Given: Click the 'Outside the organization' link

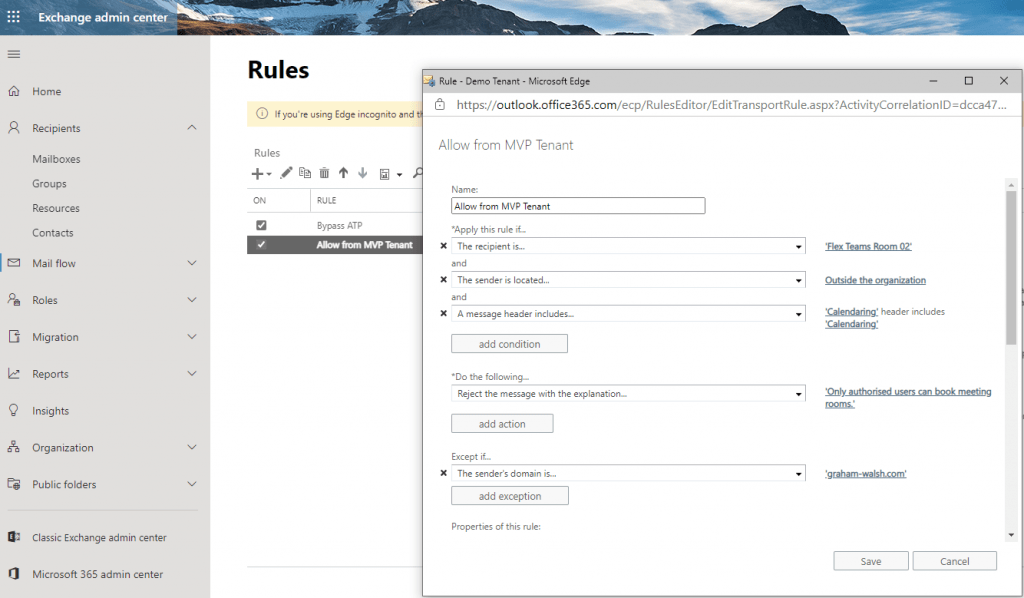Looking at the screenshot, I should [x=875, y=280].
